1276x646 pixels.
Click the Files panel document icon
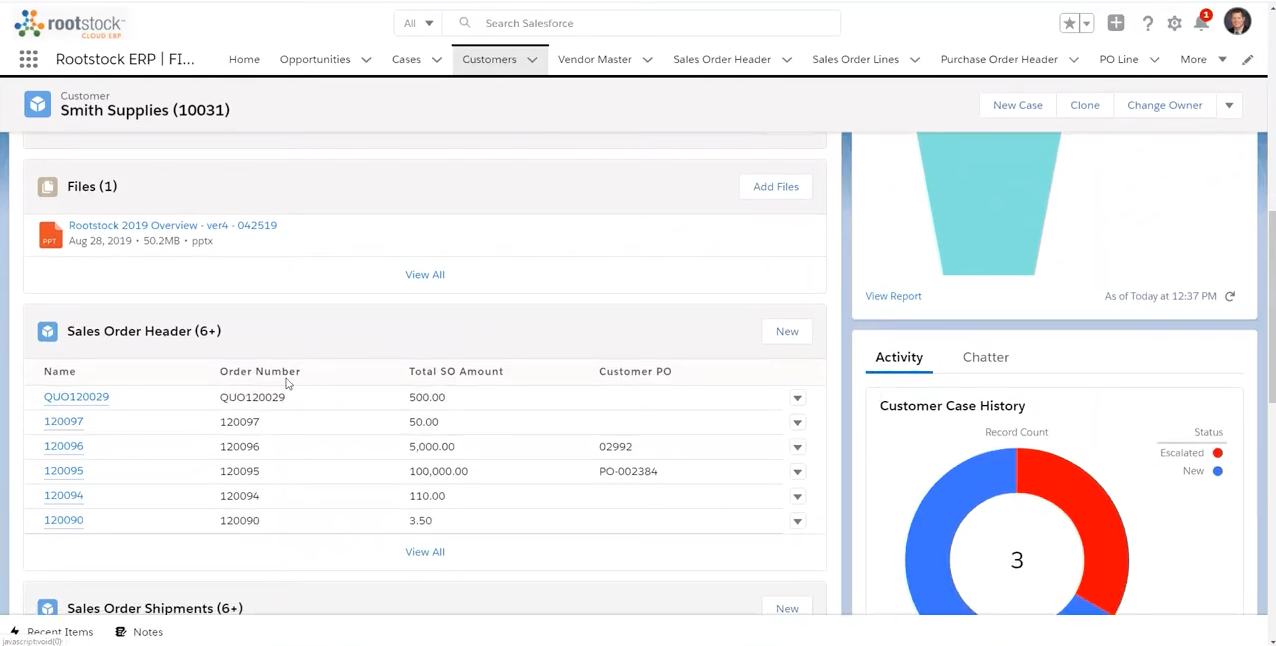point(48,186)
